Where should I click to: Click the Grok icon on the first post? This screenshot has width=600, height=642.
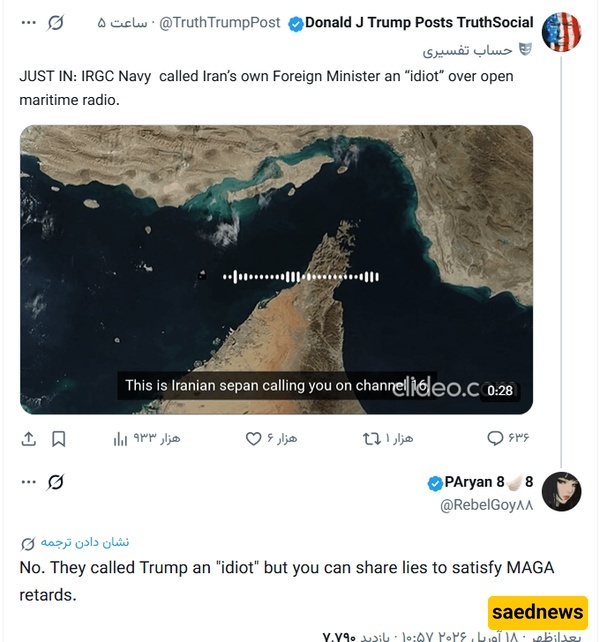click(57, 22)
